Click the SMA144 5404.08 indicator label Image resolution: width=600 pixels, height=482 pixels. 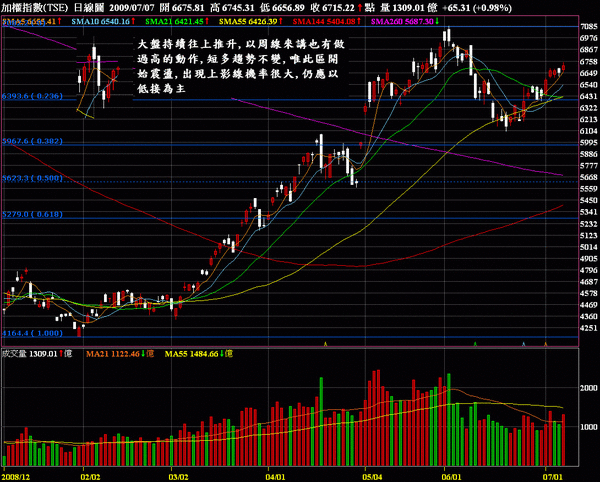327,21
